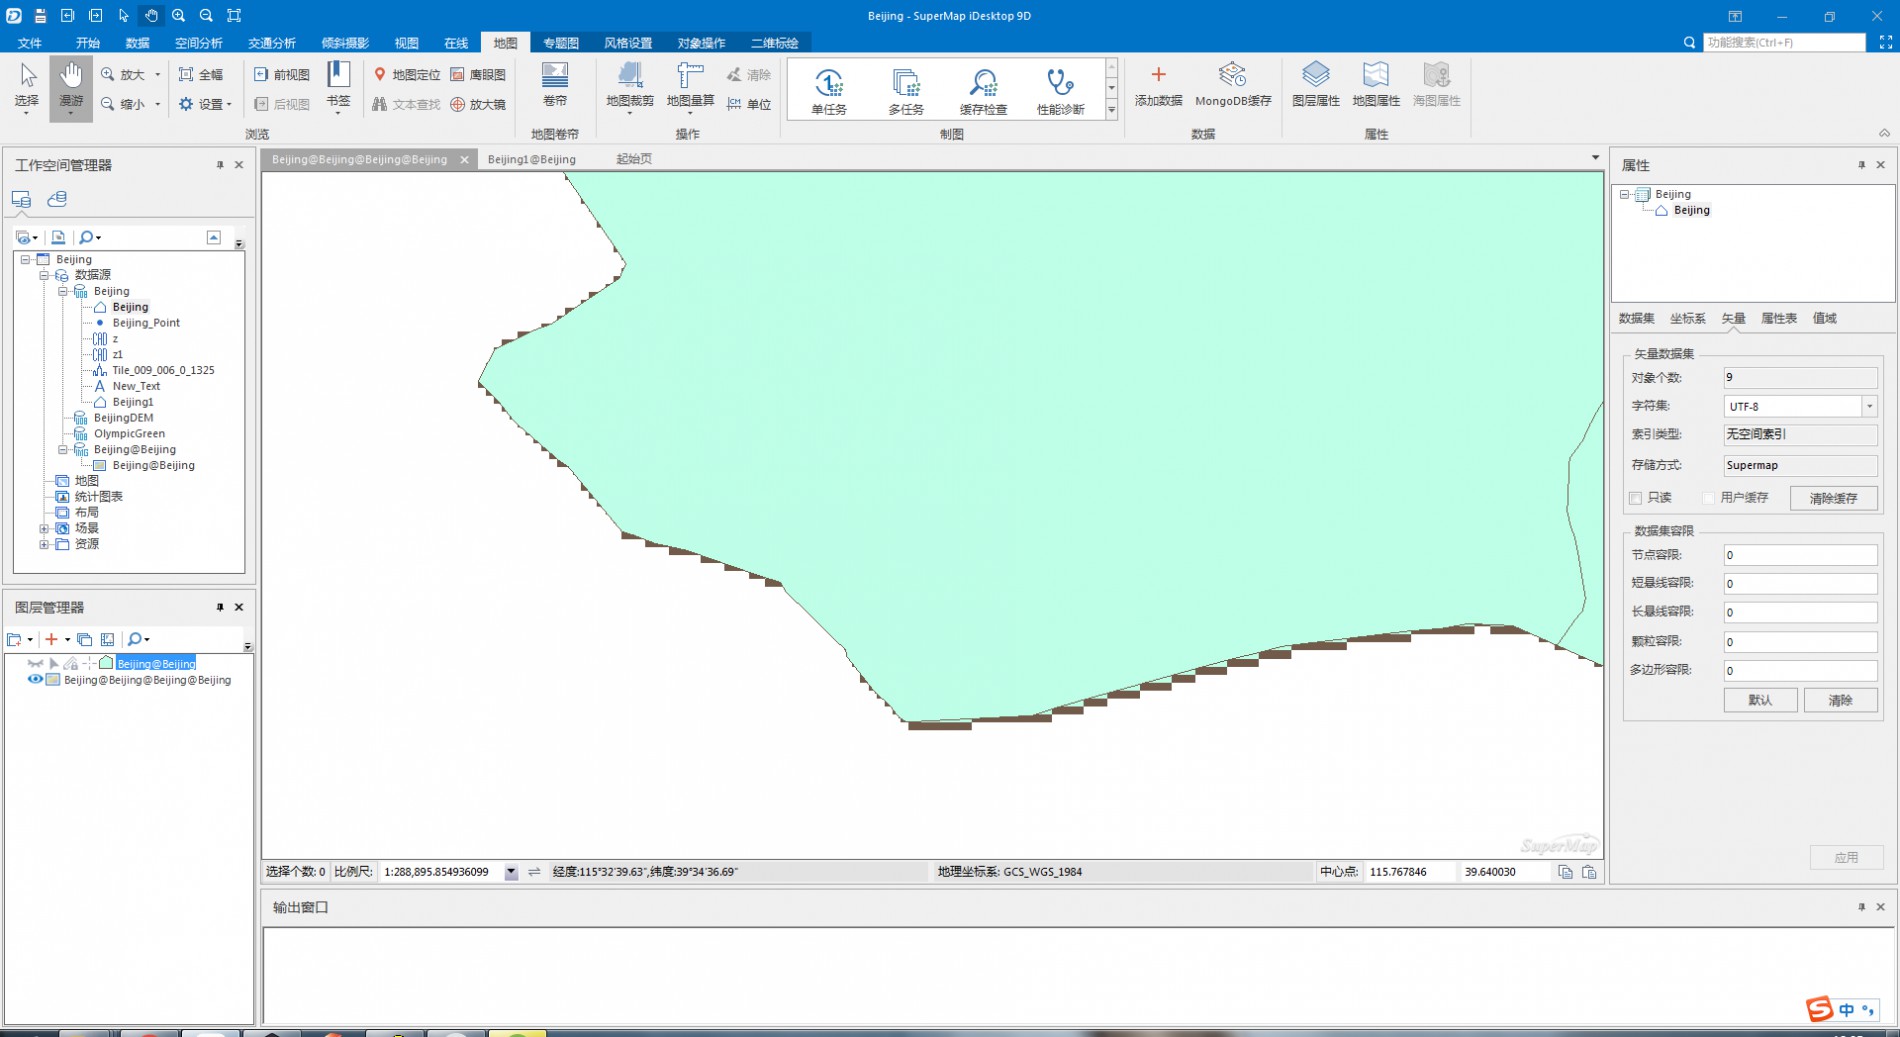The image size is (1900, 1037).
Task: Toggle visibility eye of Beijing@Beijing@Beijing@Beijing layer
Action: (35, 680)
